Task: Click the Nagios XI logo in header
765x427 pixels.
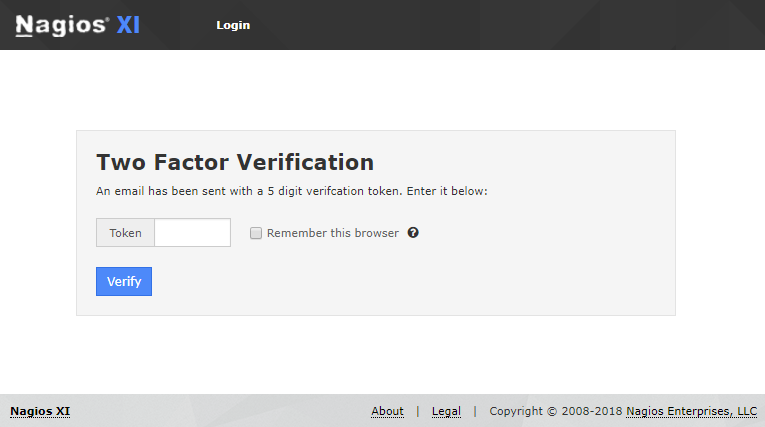Action: click(78, 25)
